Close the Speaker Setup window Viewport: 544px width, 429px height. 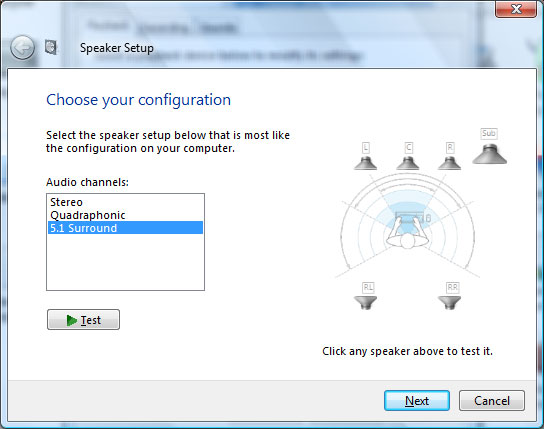(x=516, y=9)
